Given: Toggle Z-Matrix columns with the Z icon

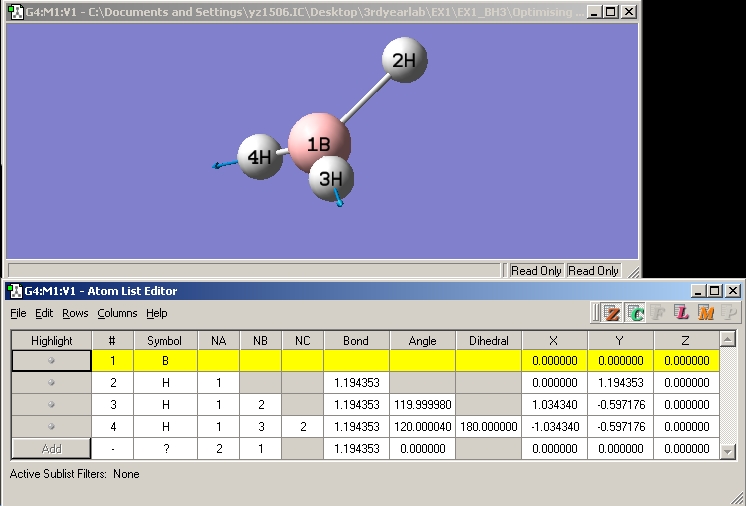Looking at the screenshot, I should click(x=612, y=313).
